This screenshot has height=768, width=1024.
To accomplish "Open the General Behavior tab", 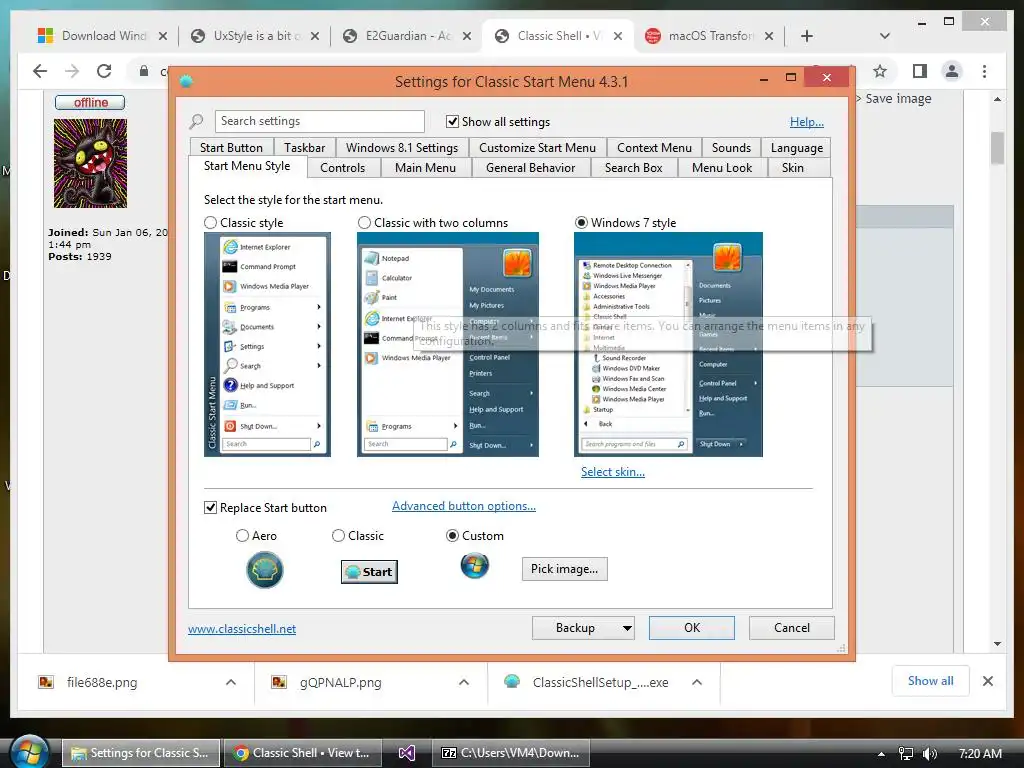I will pyautogui.click(x=530, y=168).
